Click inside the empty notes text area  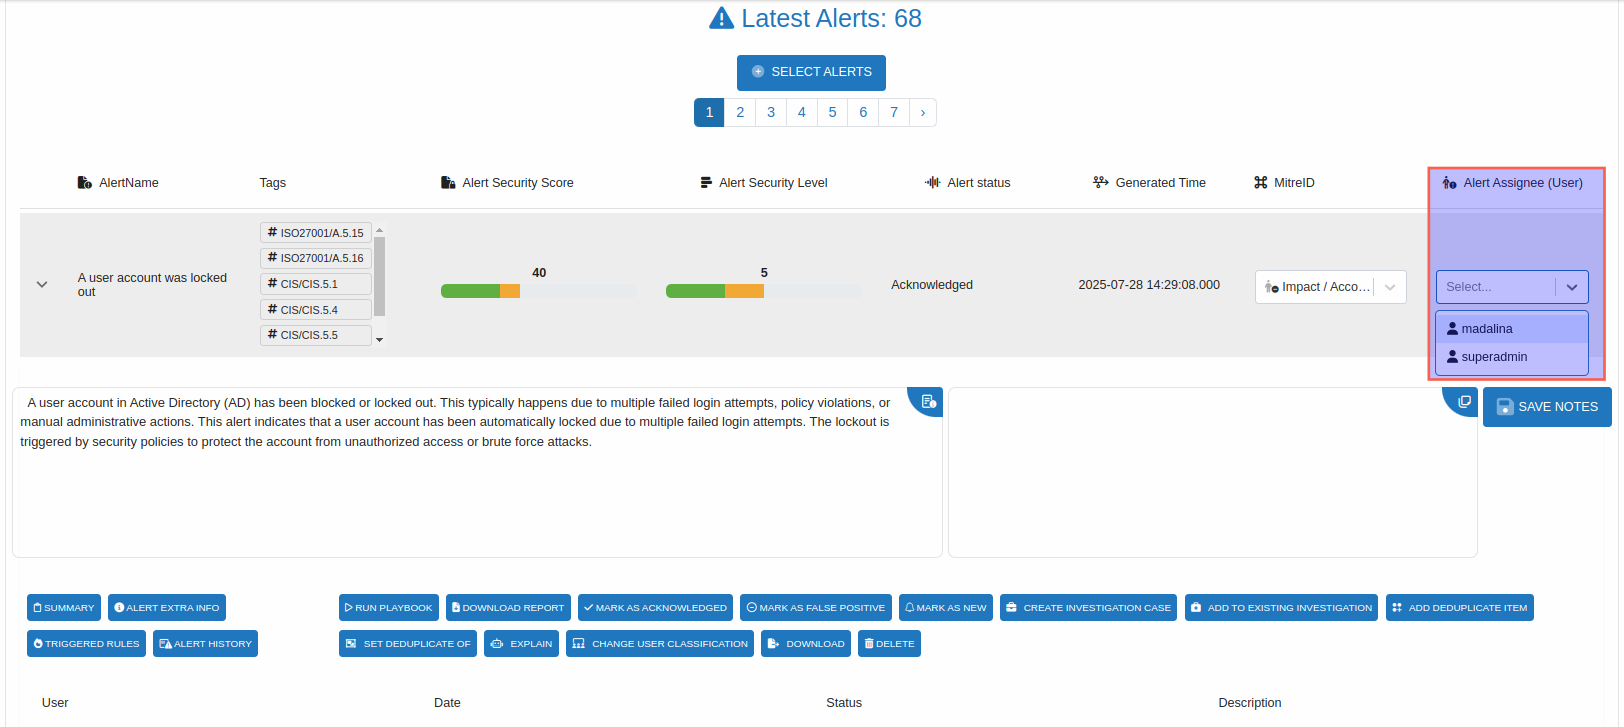pyautogui.click(x=1212, y=480)
